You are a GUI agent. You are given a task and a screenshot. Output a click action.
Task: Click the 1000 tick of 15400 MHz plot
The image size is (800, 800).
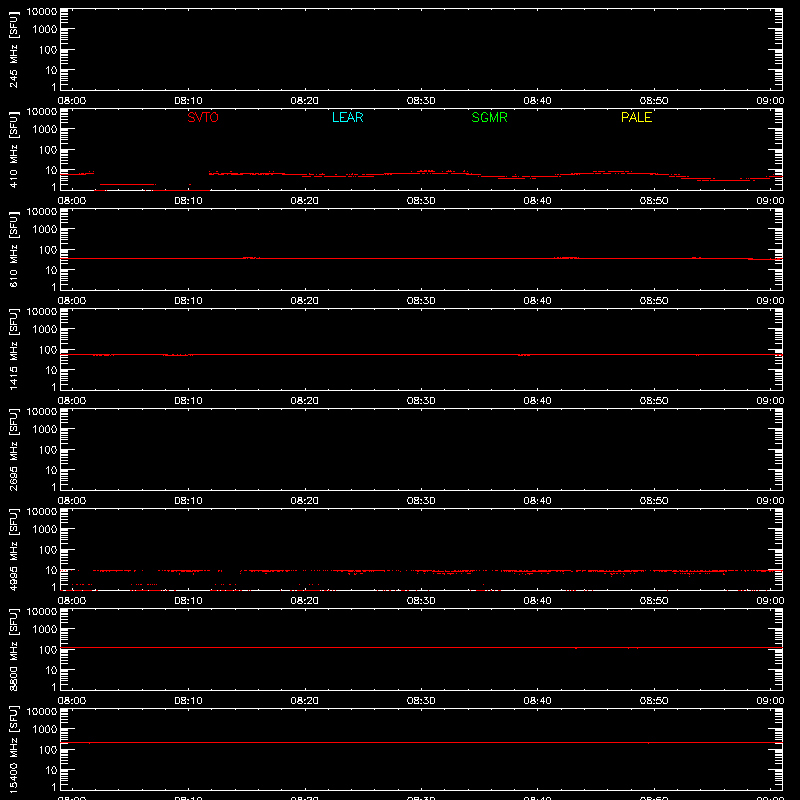tap(45, 730)
